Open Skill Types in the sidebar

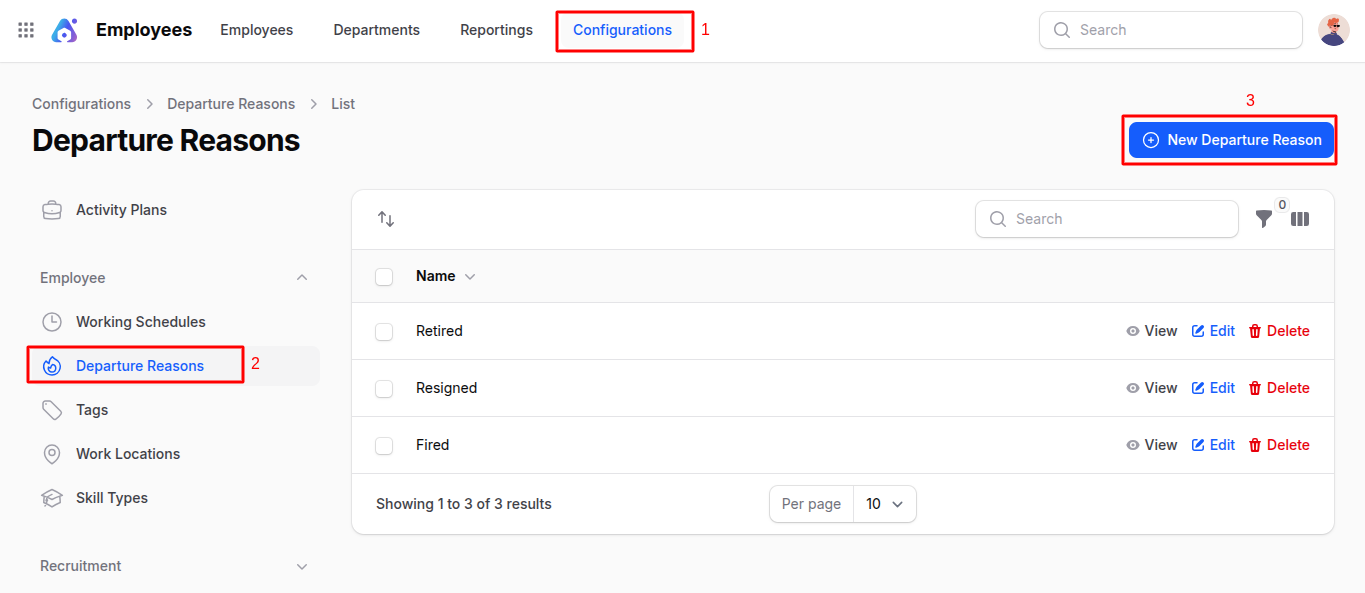click(111, 498)
